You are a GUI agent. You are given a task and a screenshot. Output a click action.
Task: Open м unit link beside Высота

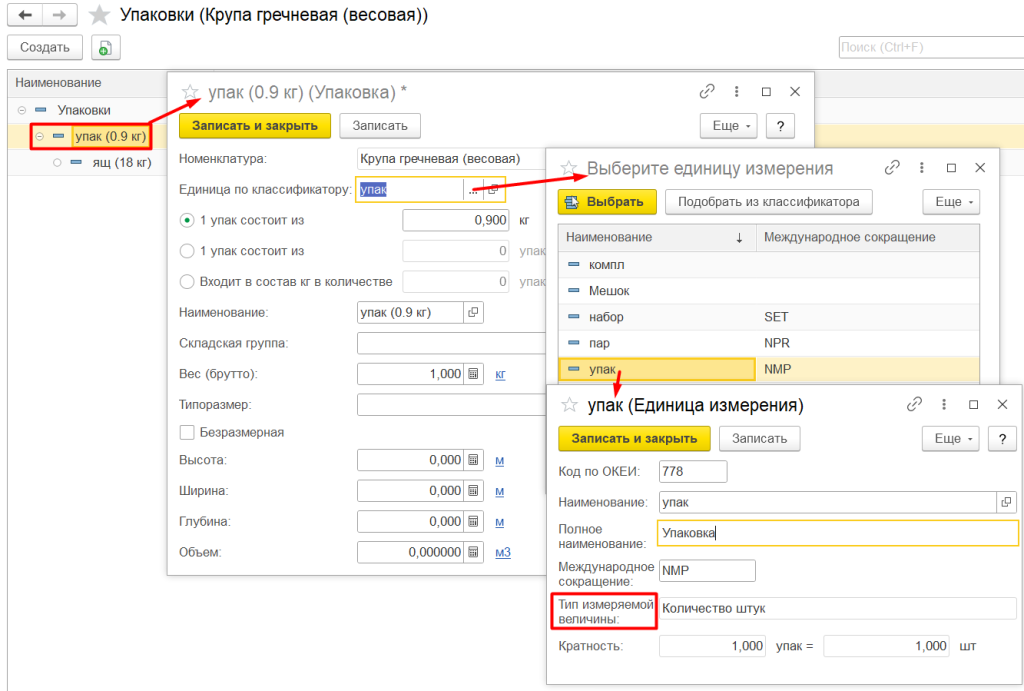tap(500, 460)
